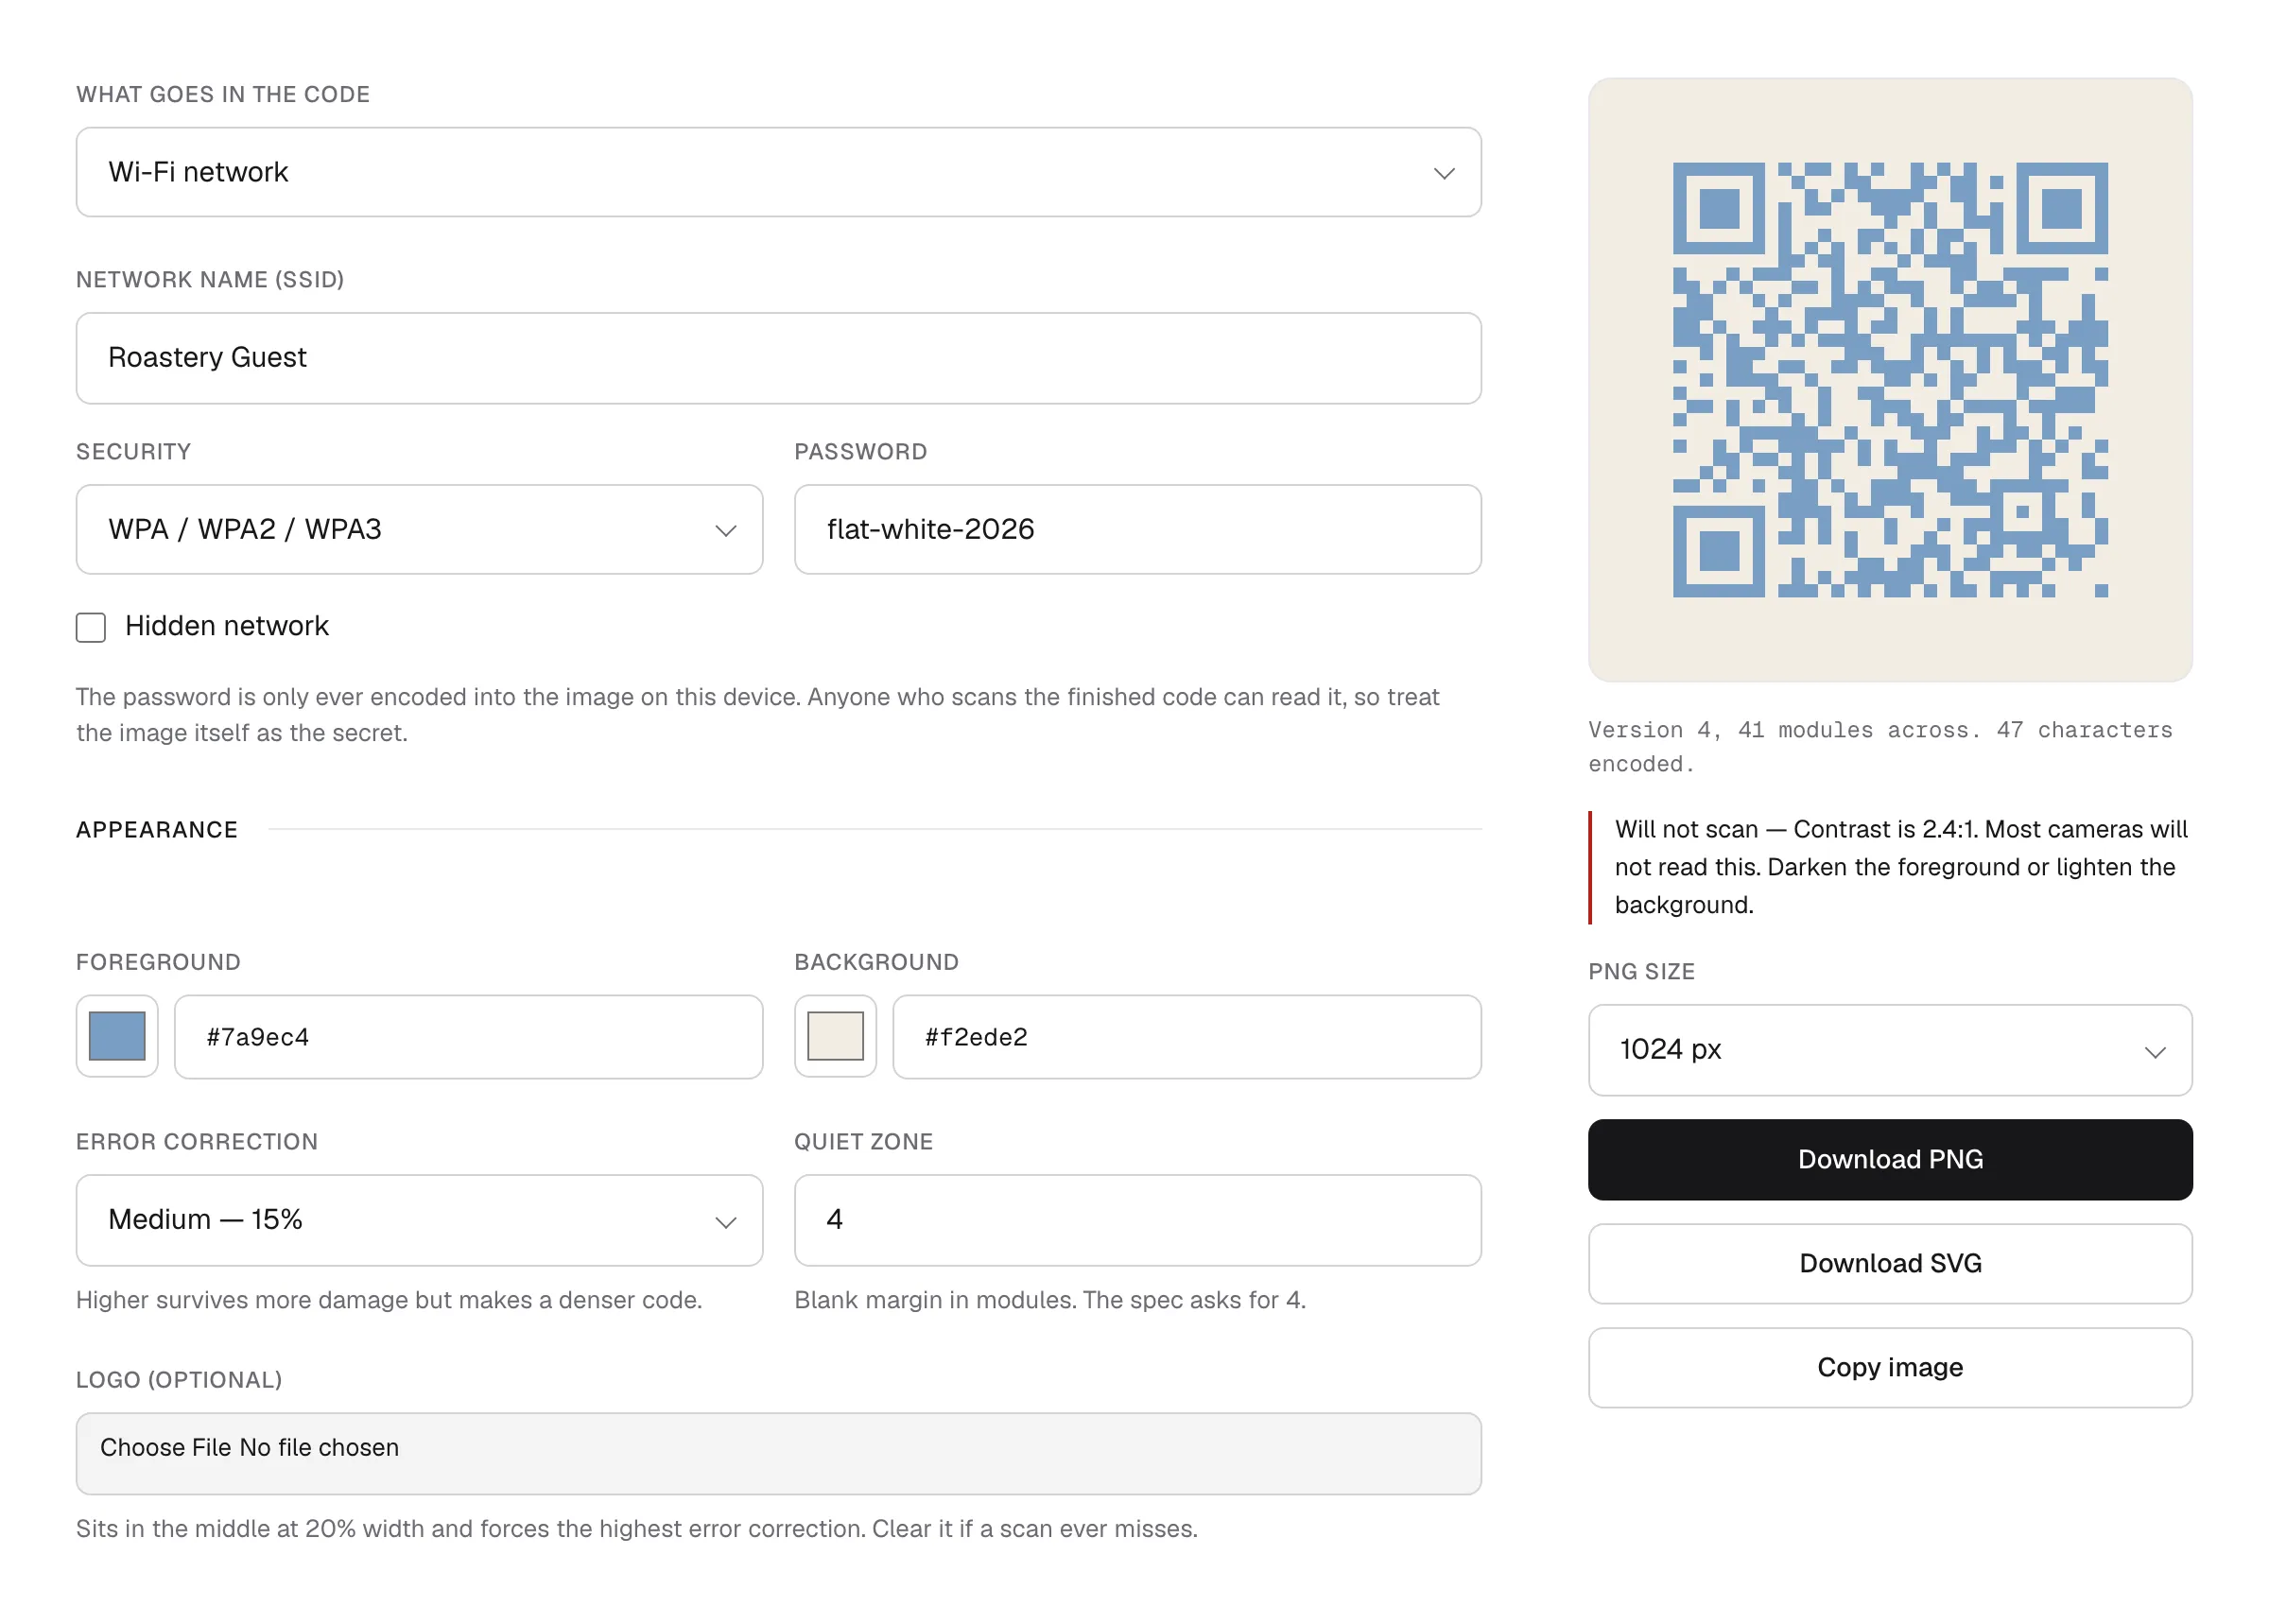
Task: Download the QR code as PNG
Action: [1889, 1160]
